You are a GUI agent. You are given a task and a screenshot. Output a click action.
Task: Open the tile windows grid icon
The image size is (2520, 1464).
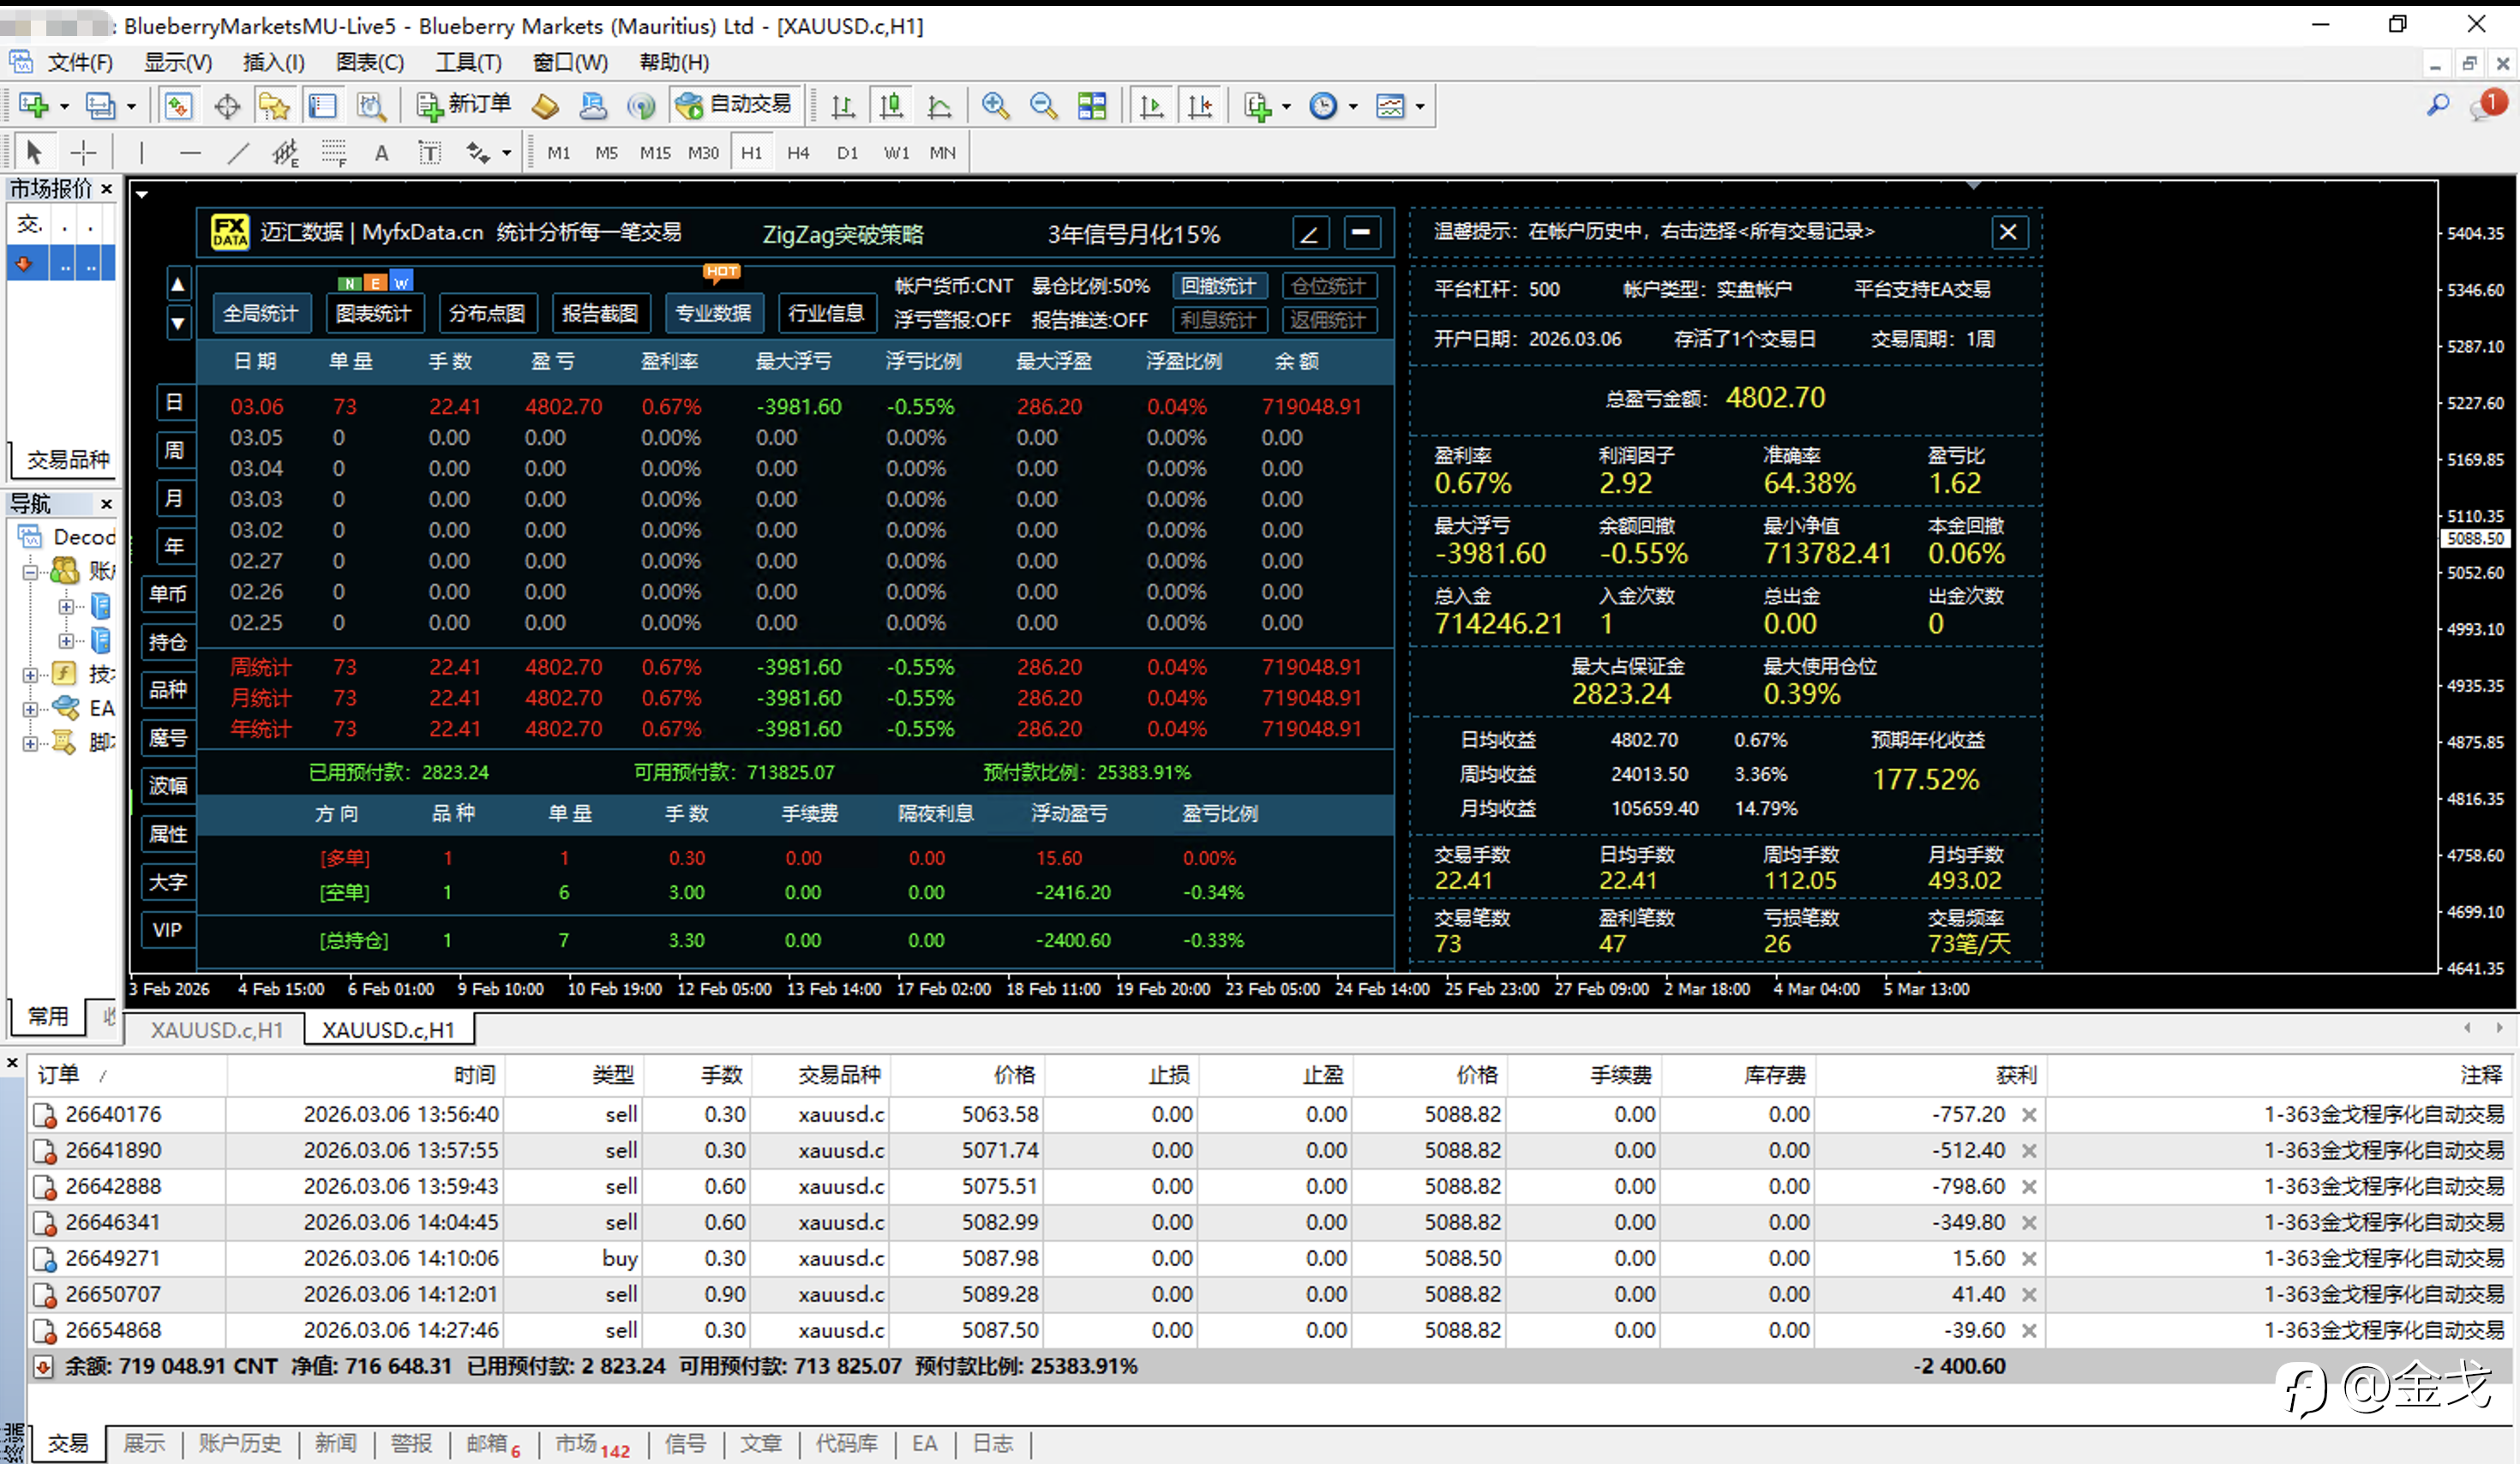[1092, 105]
